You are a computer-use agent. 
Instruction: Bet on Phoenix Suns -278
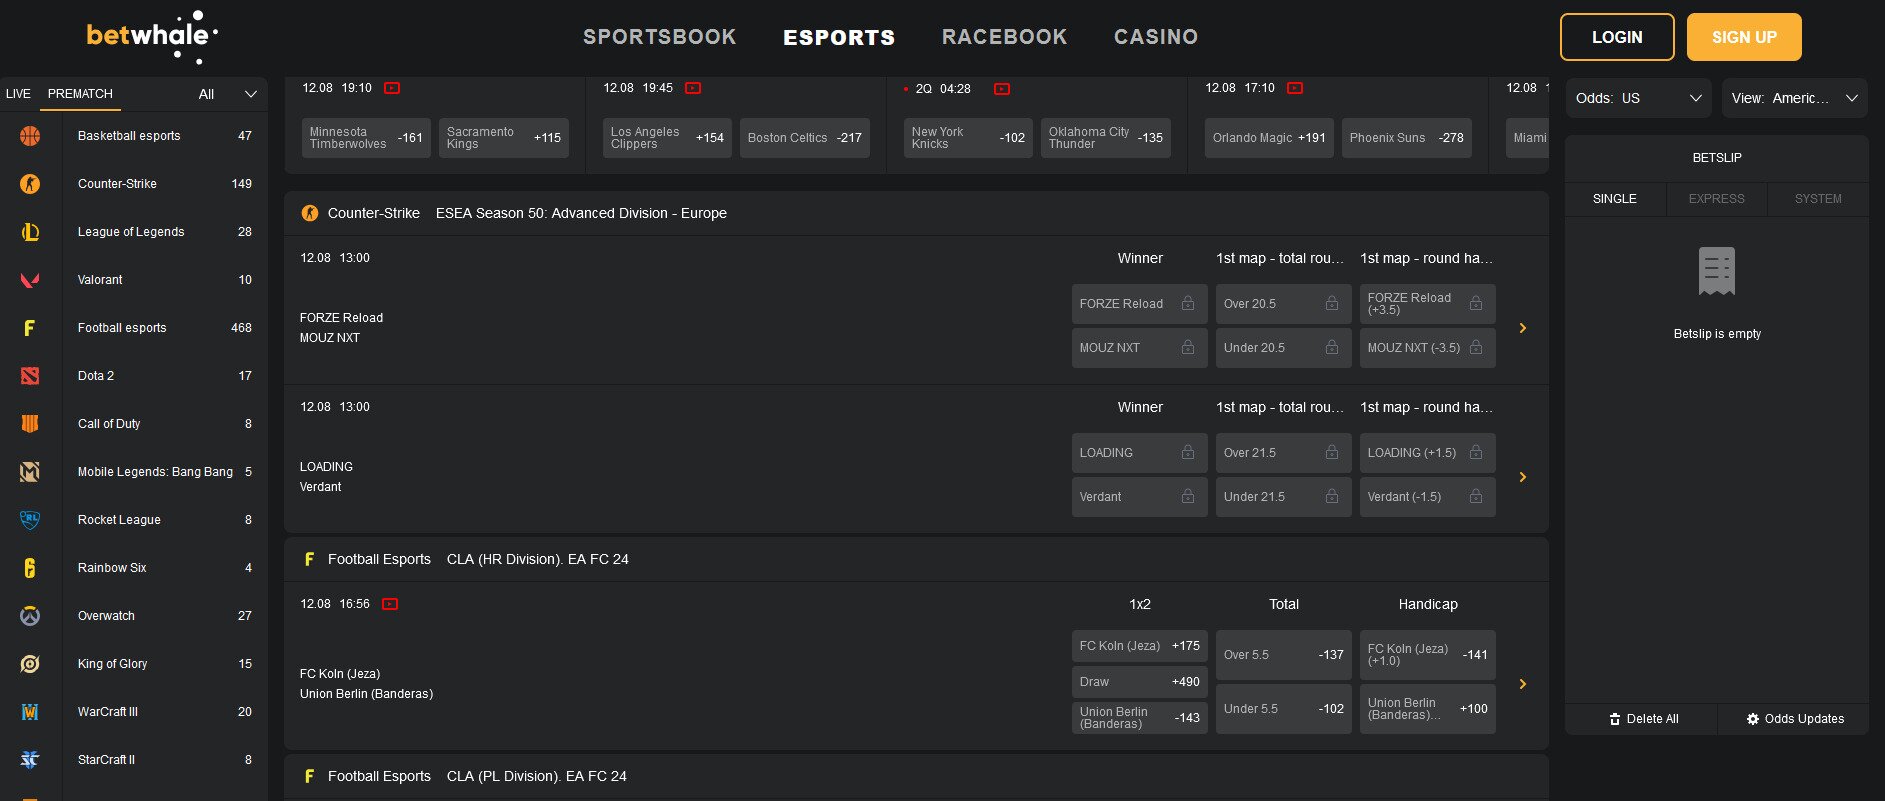coord(1407,138)
